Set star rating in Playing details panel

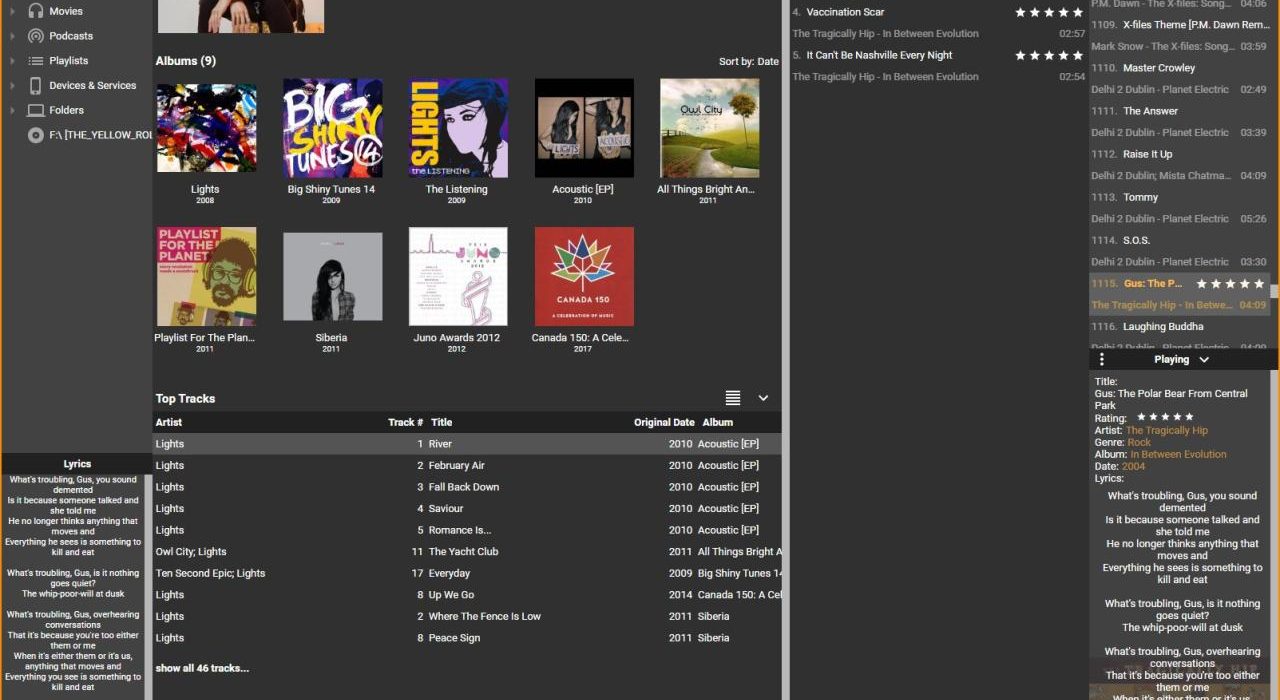1165,417
